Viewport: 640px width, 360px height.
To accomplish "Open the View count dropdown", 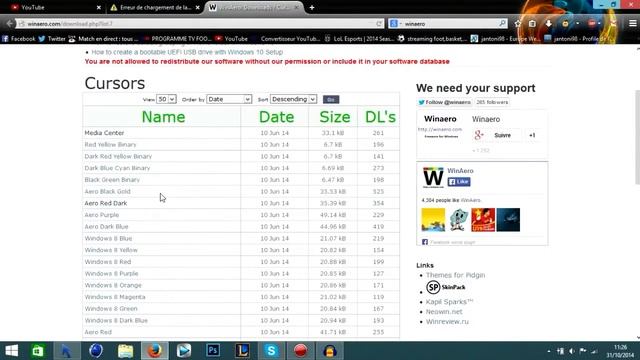I will click(x=166, y=99).
